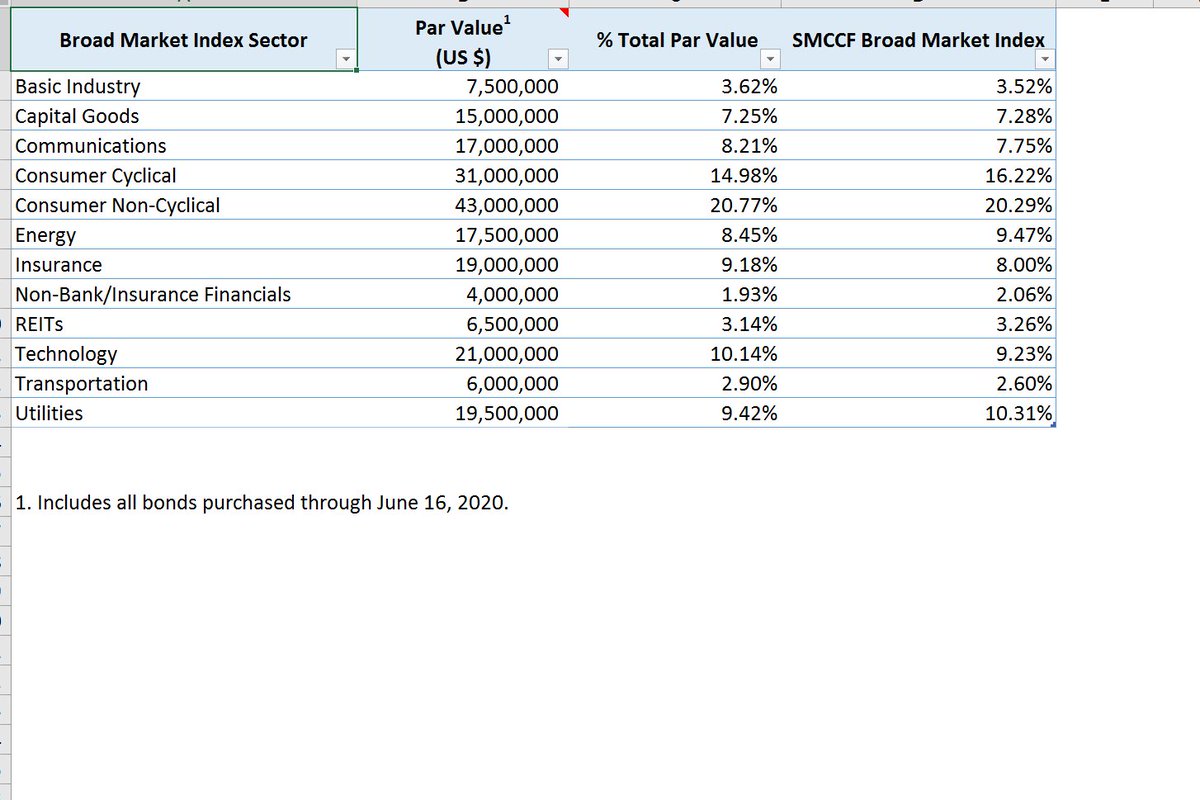
Task: Select the 3.52% index cell
Action: (917, 87)
